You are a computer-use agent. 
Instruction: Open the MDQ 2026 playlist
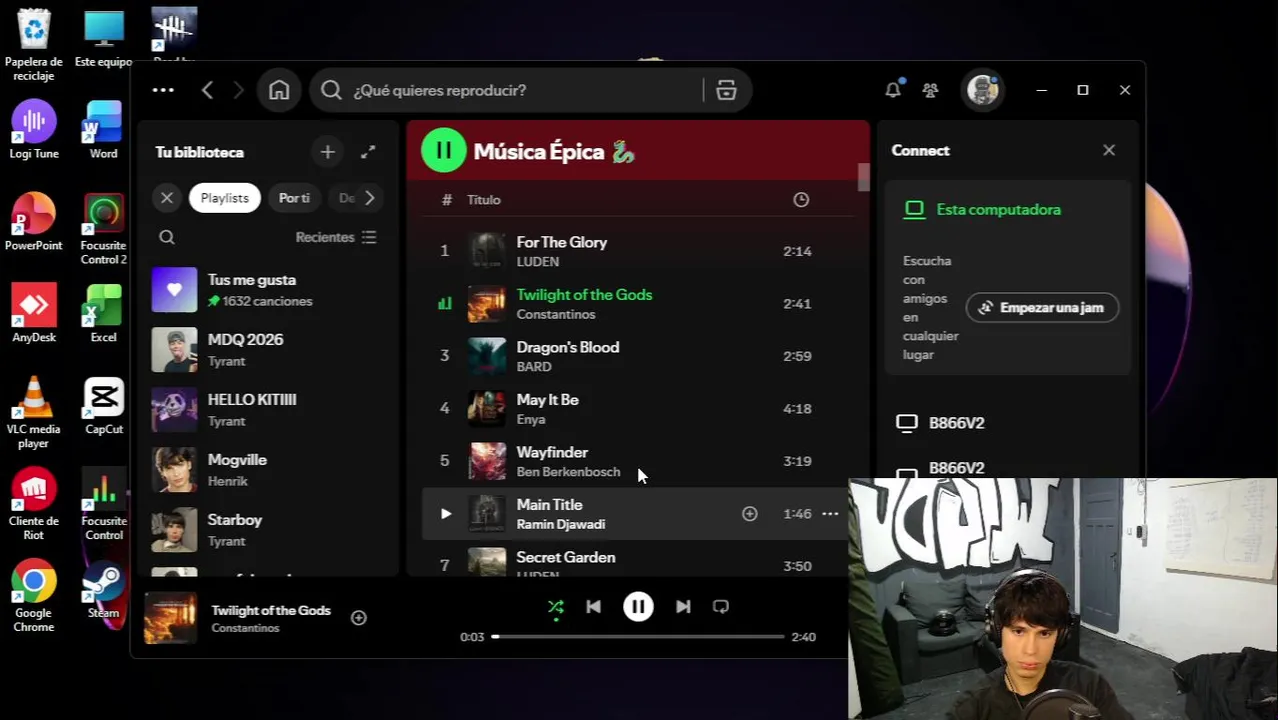pos(267,350)
